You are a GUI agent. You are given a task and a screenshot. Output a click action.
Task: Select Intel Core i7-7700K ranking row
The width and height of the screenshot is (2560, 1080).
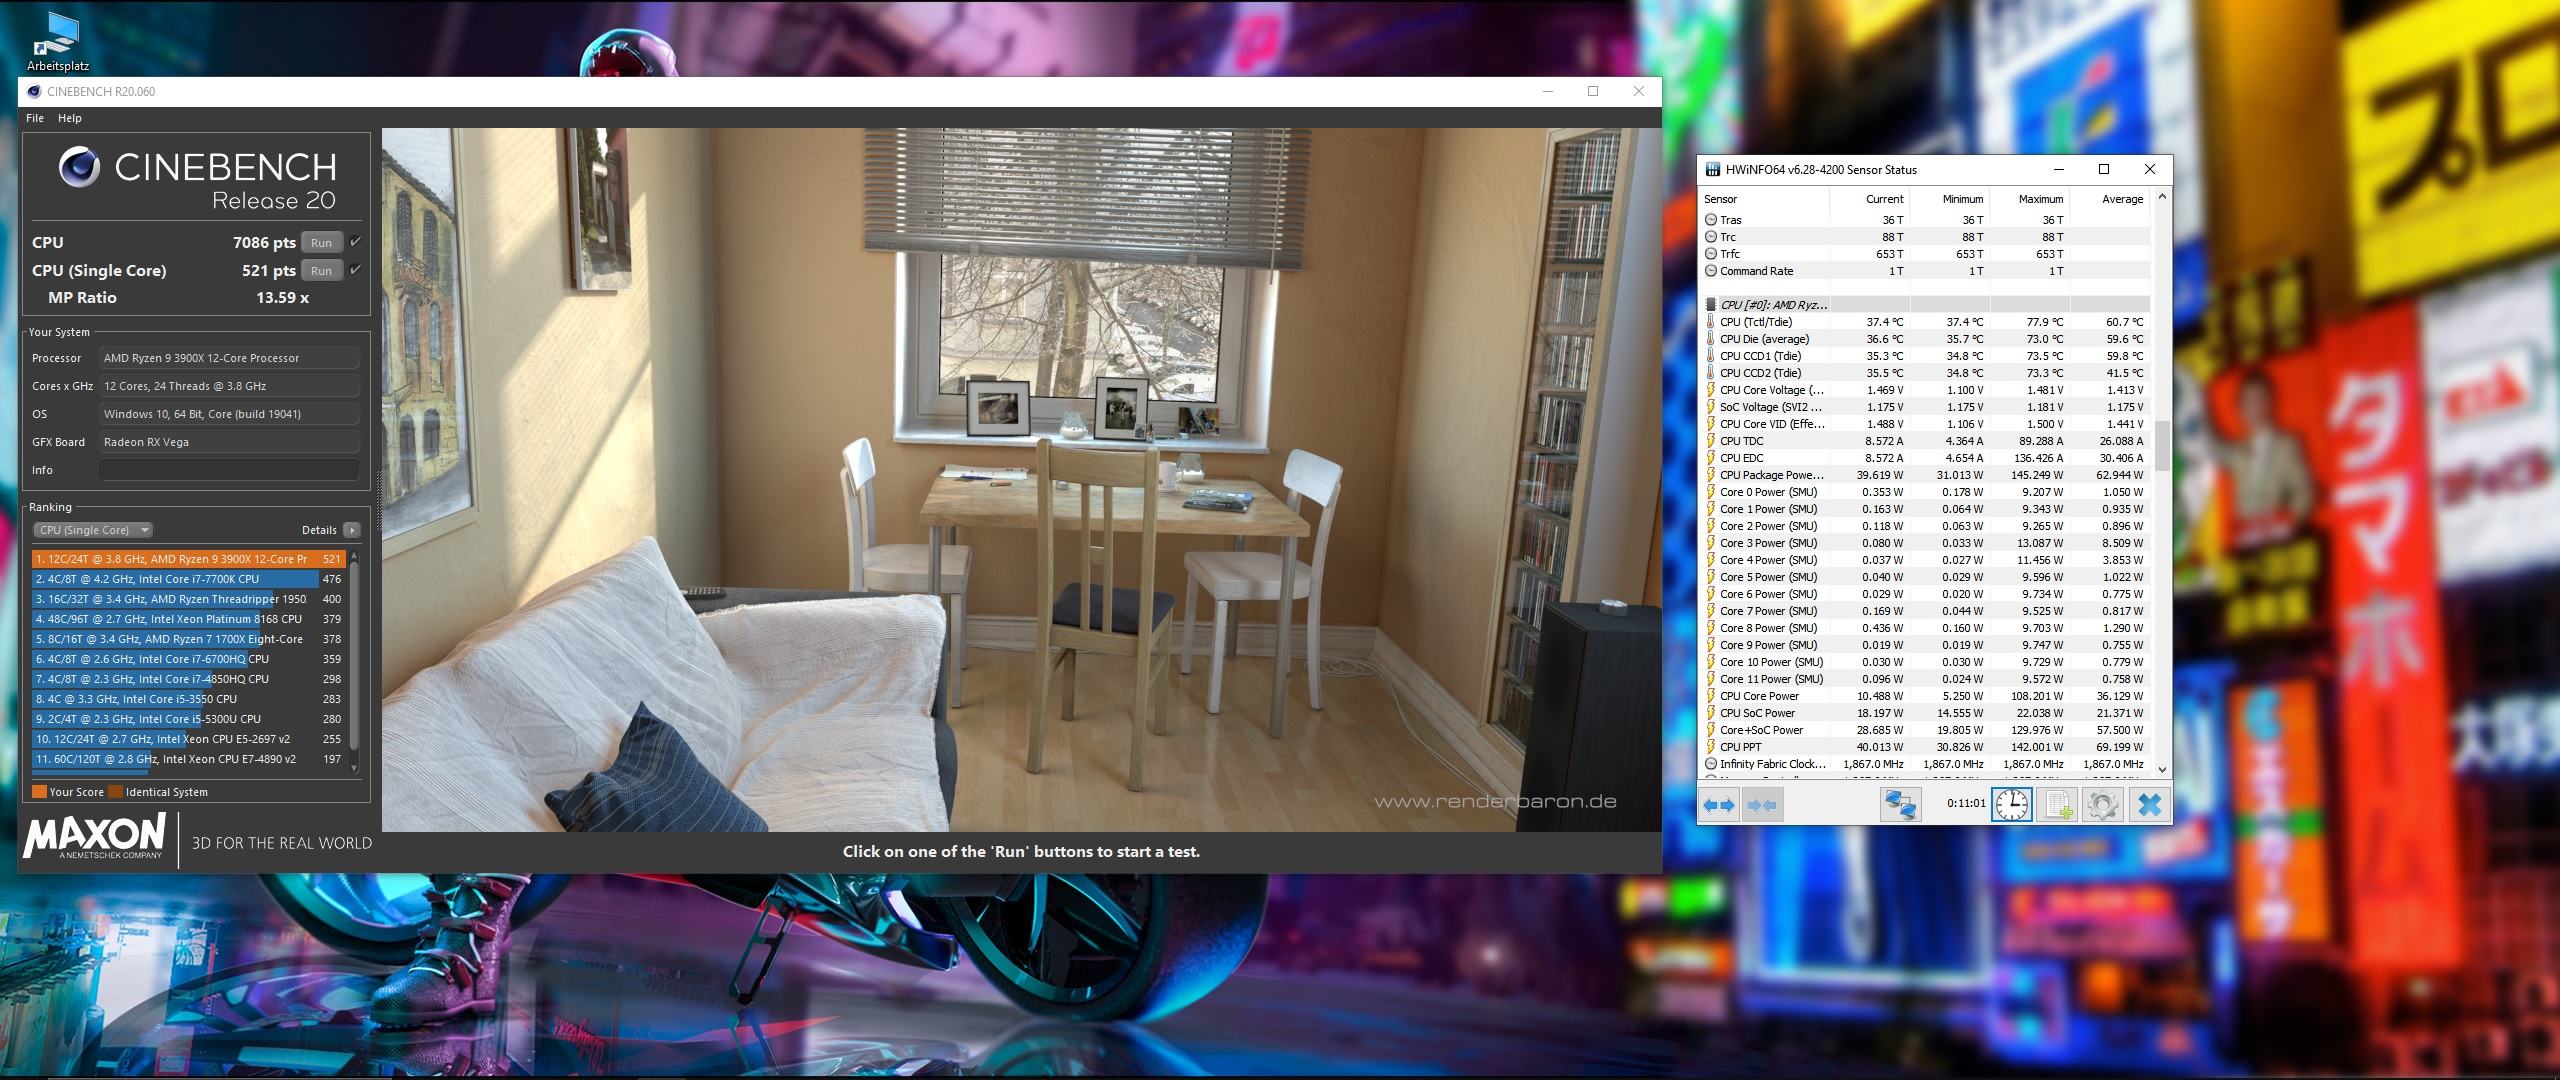(188, 579)
